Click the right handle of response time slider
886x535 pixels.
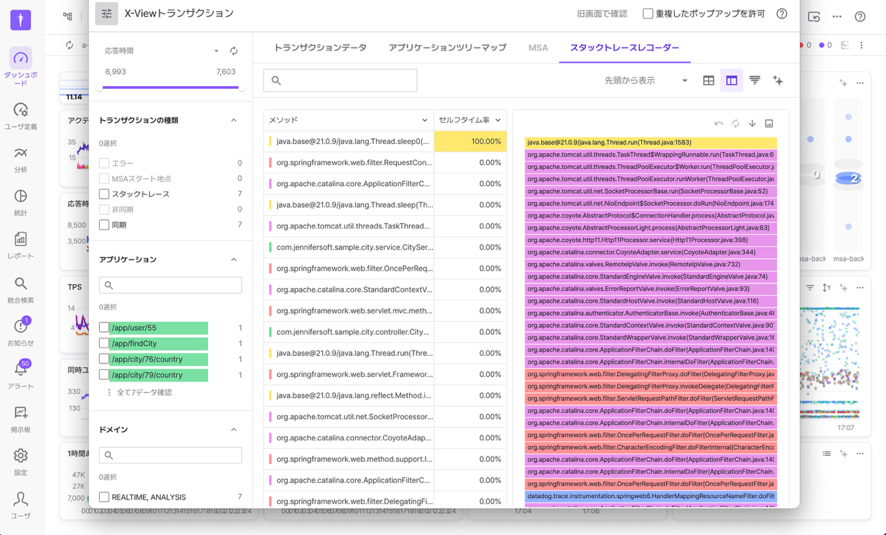point(241,87)
